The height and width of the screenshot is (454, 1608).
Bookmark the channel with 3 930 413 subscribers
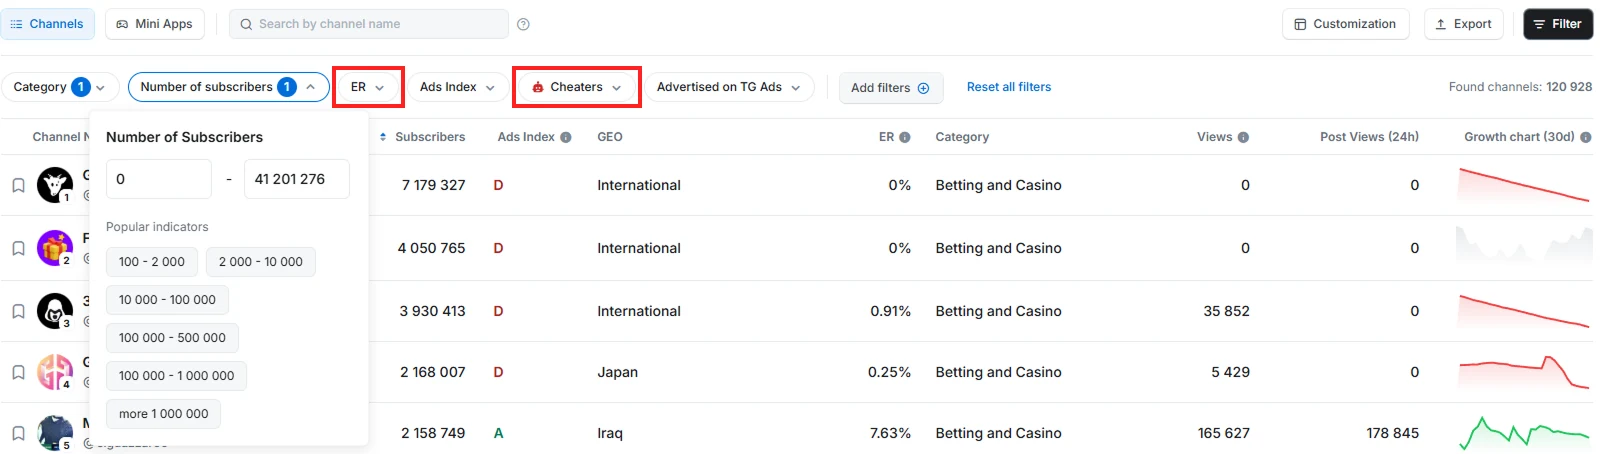tap(18, 311)
